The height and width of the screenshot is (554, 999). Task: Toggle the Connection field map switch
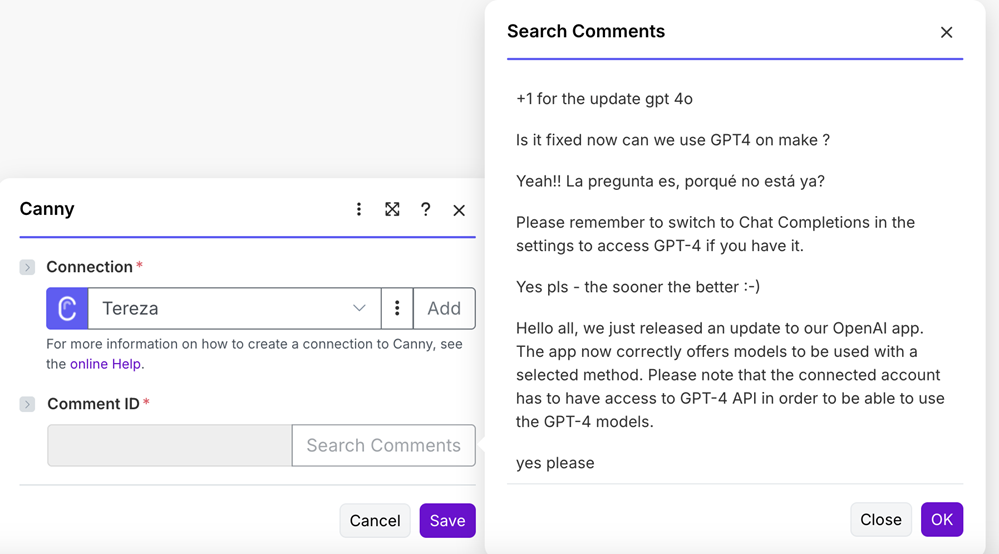pos(28,267)
